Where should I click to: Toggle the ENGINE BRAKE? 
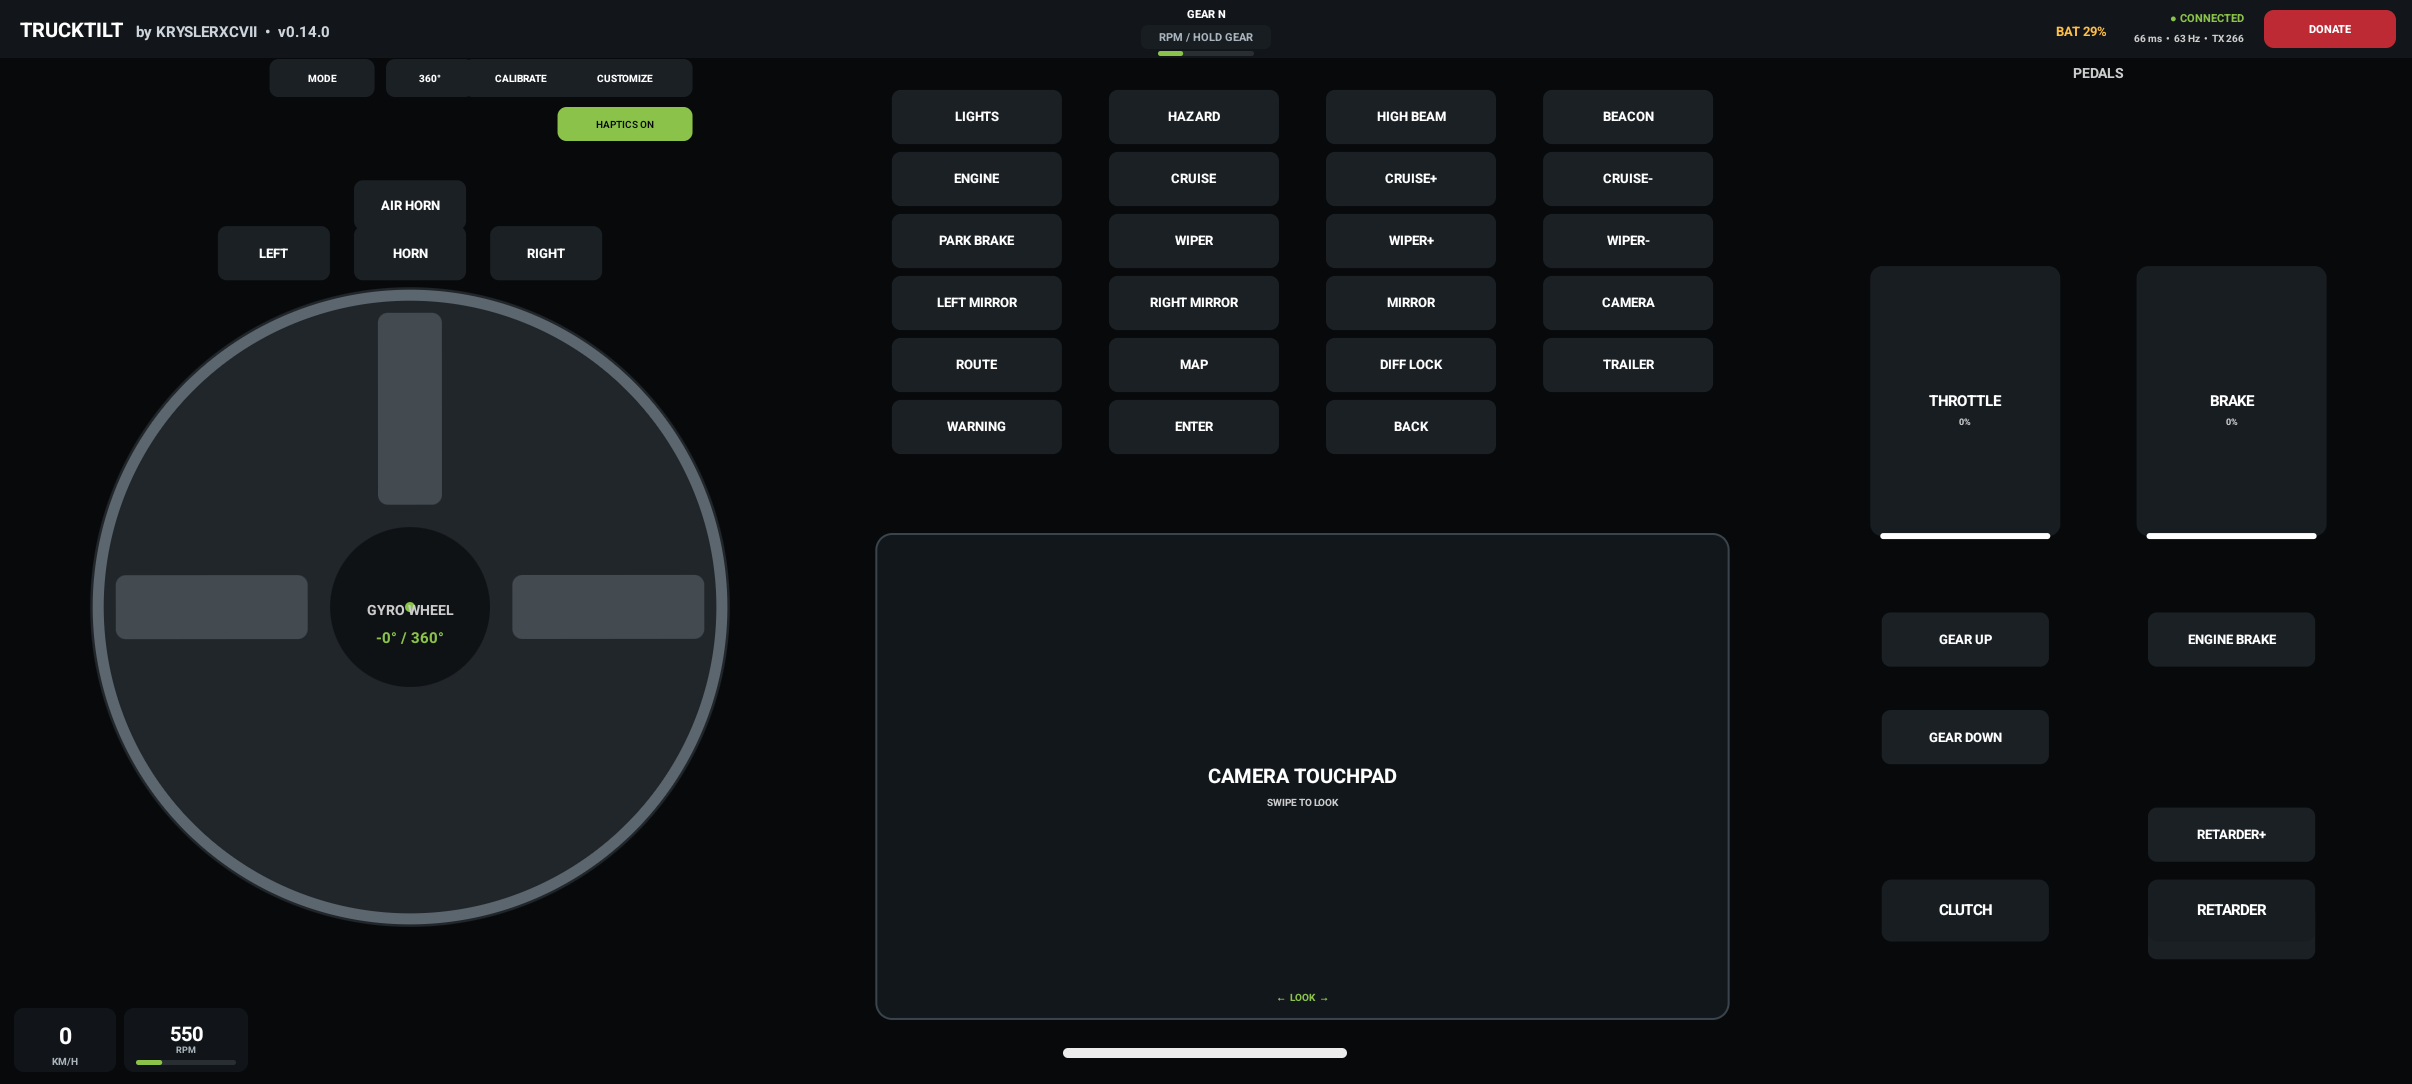(x=2231, y=639)
